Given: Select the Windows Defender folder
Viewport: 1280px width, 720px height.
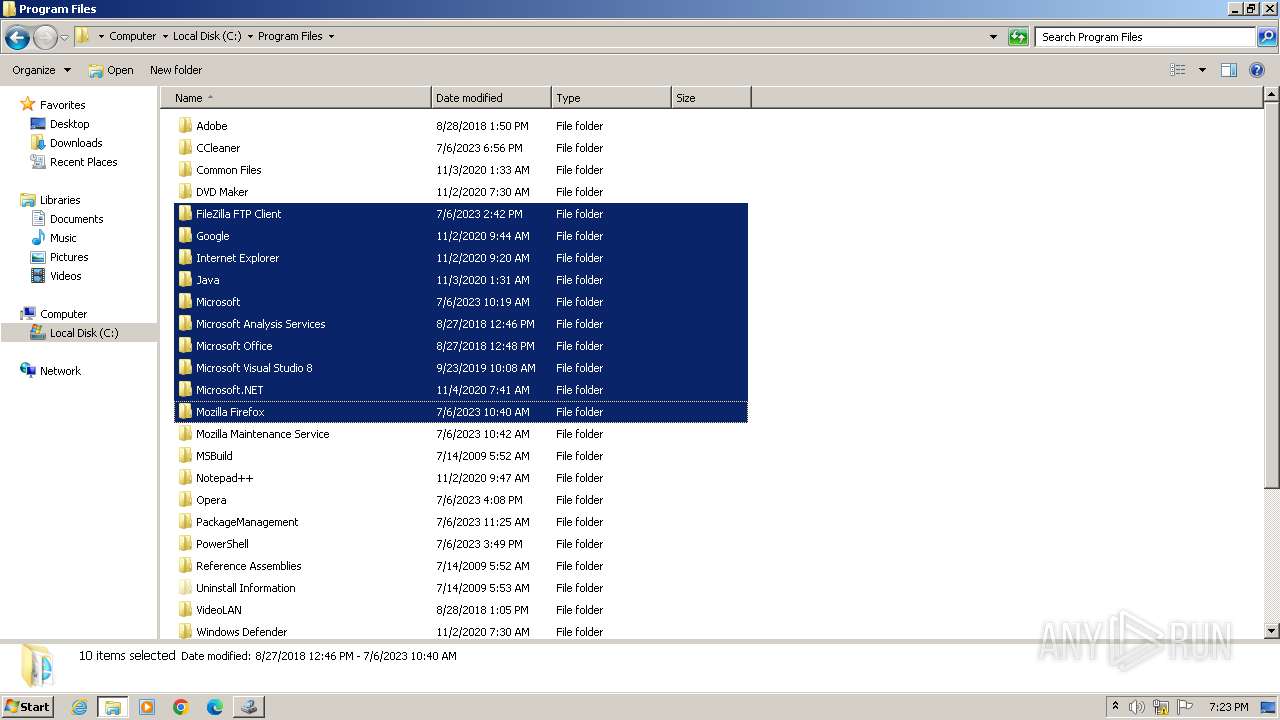Looking at the screenshot, I should click(241, 632).
